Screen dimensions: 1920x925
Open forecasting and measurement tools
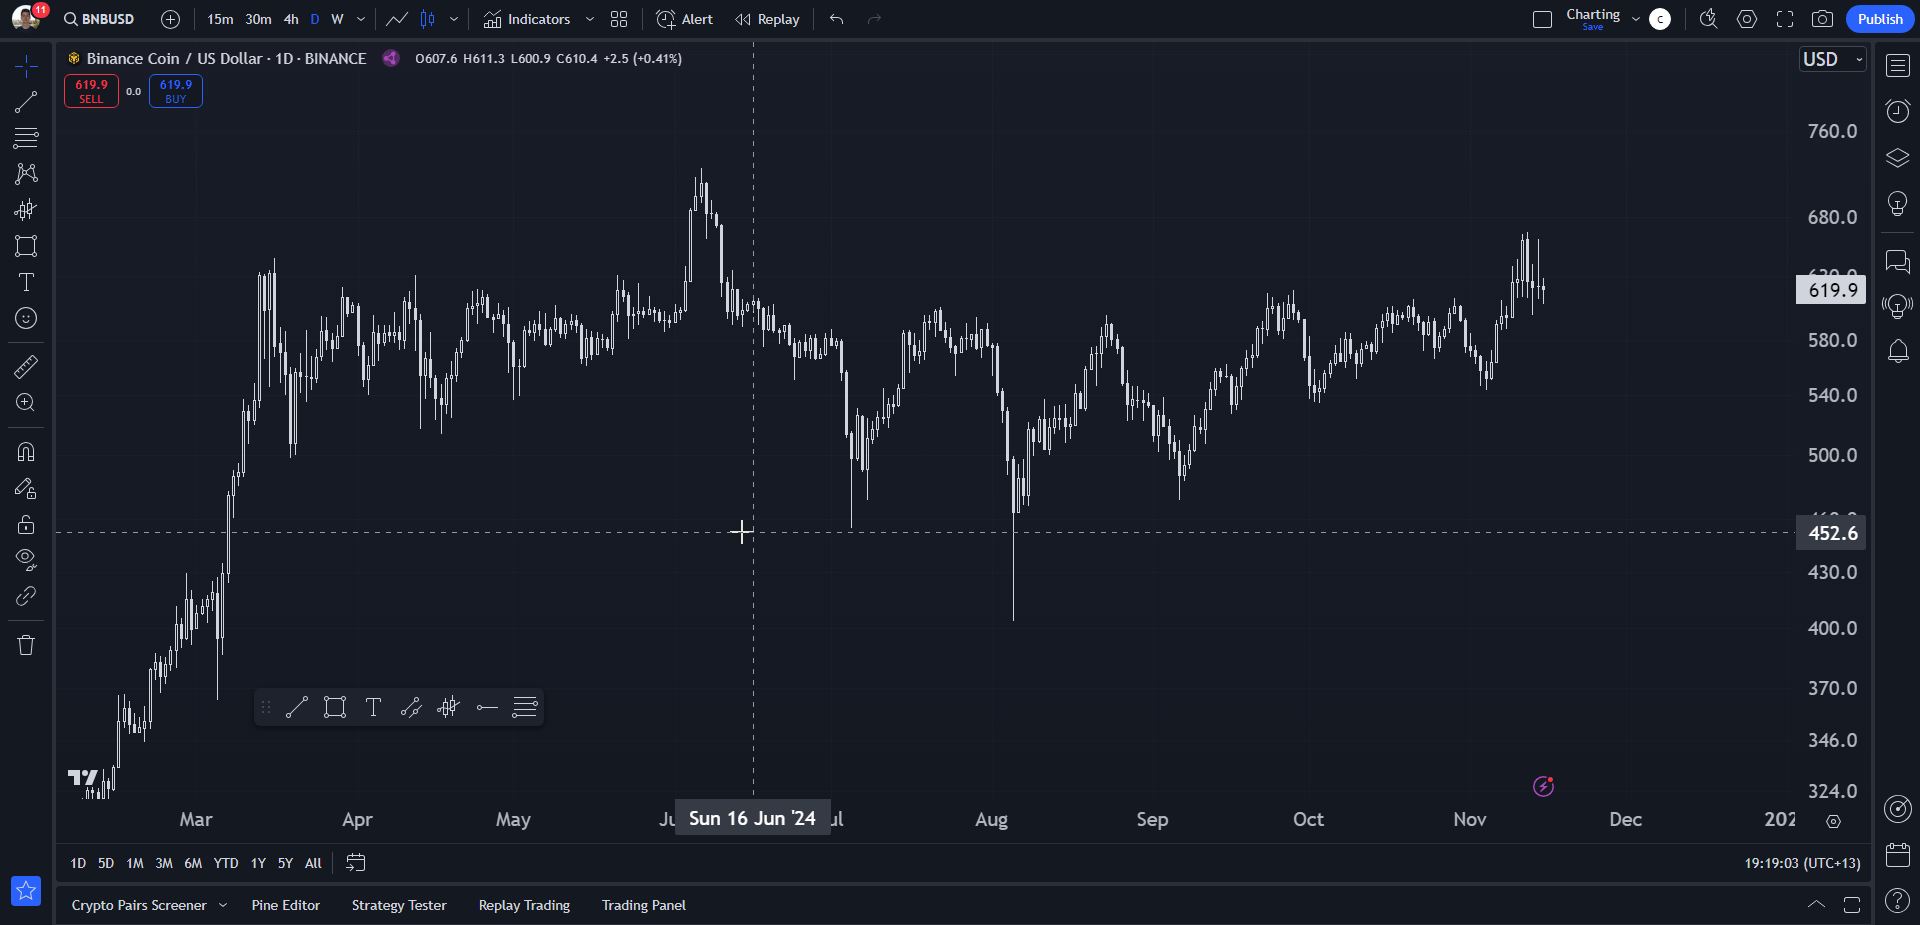coord(26,210)
